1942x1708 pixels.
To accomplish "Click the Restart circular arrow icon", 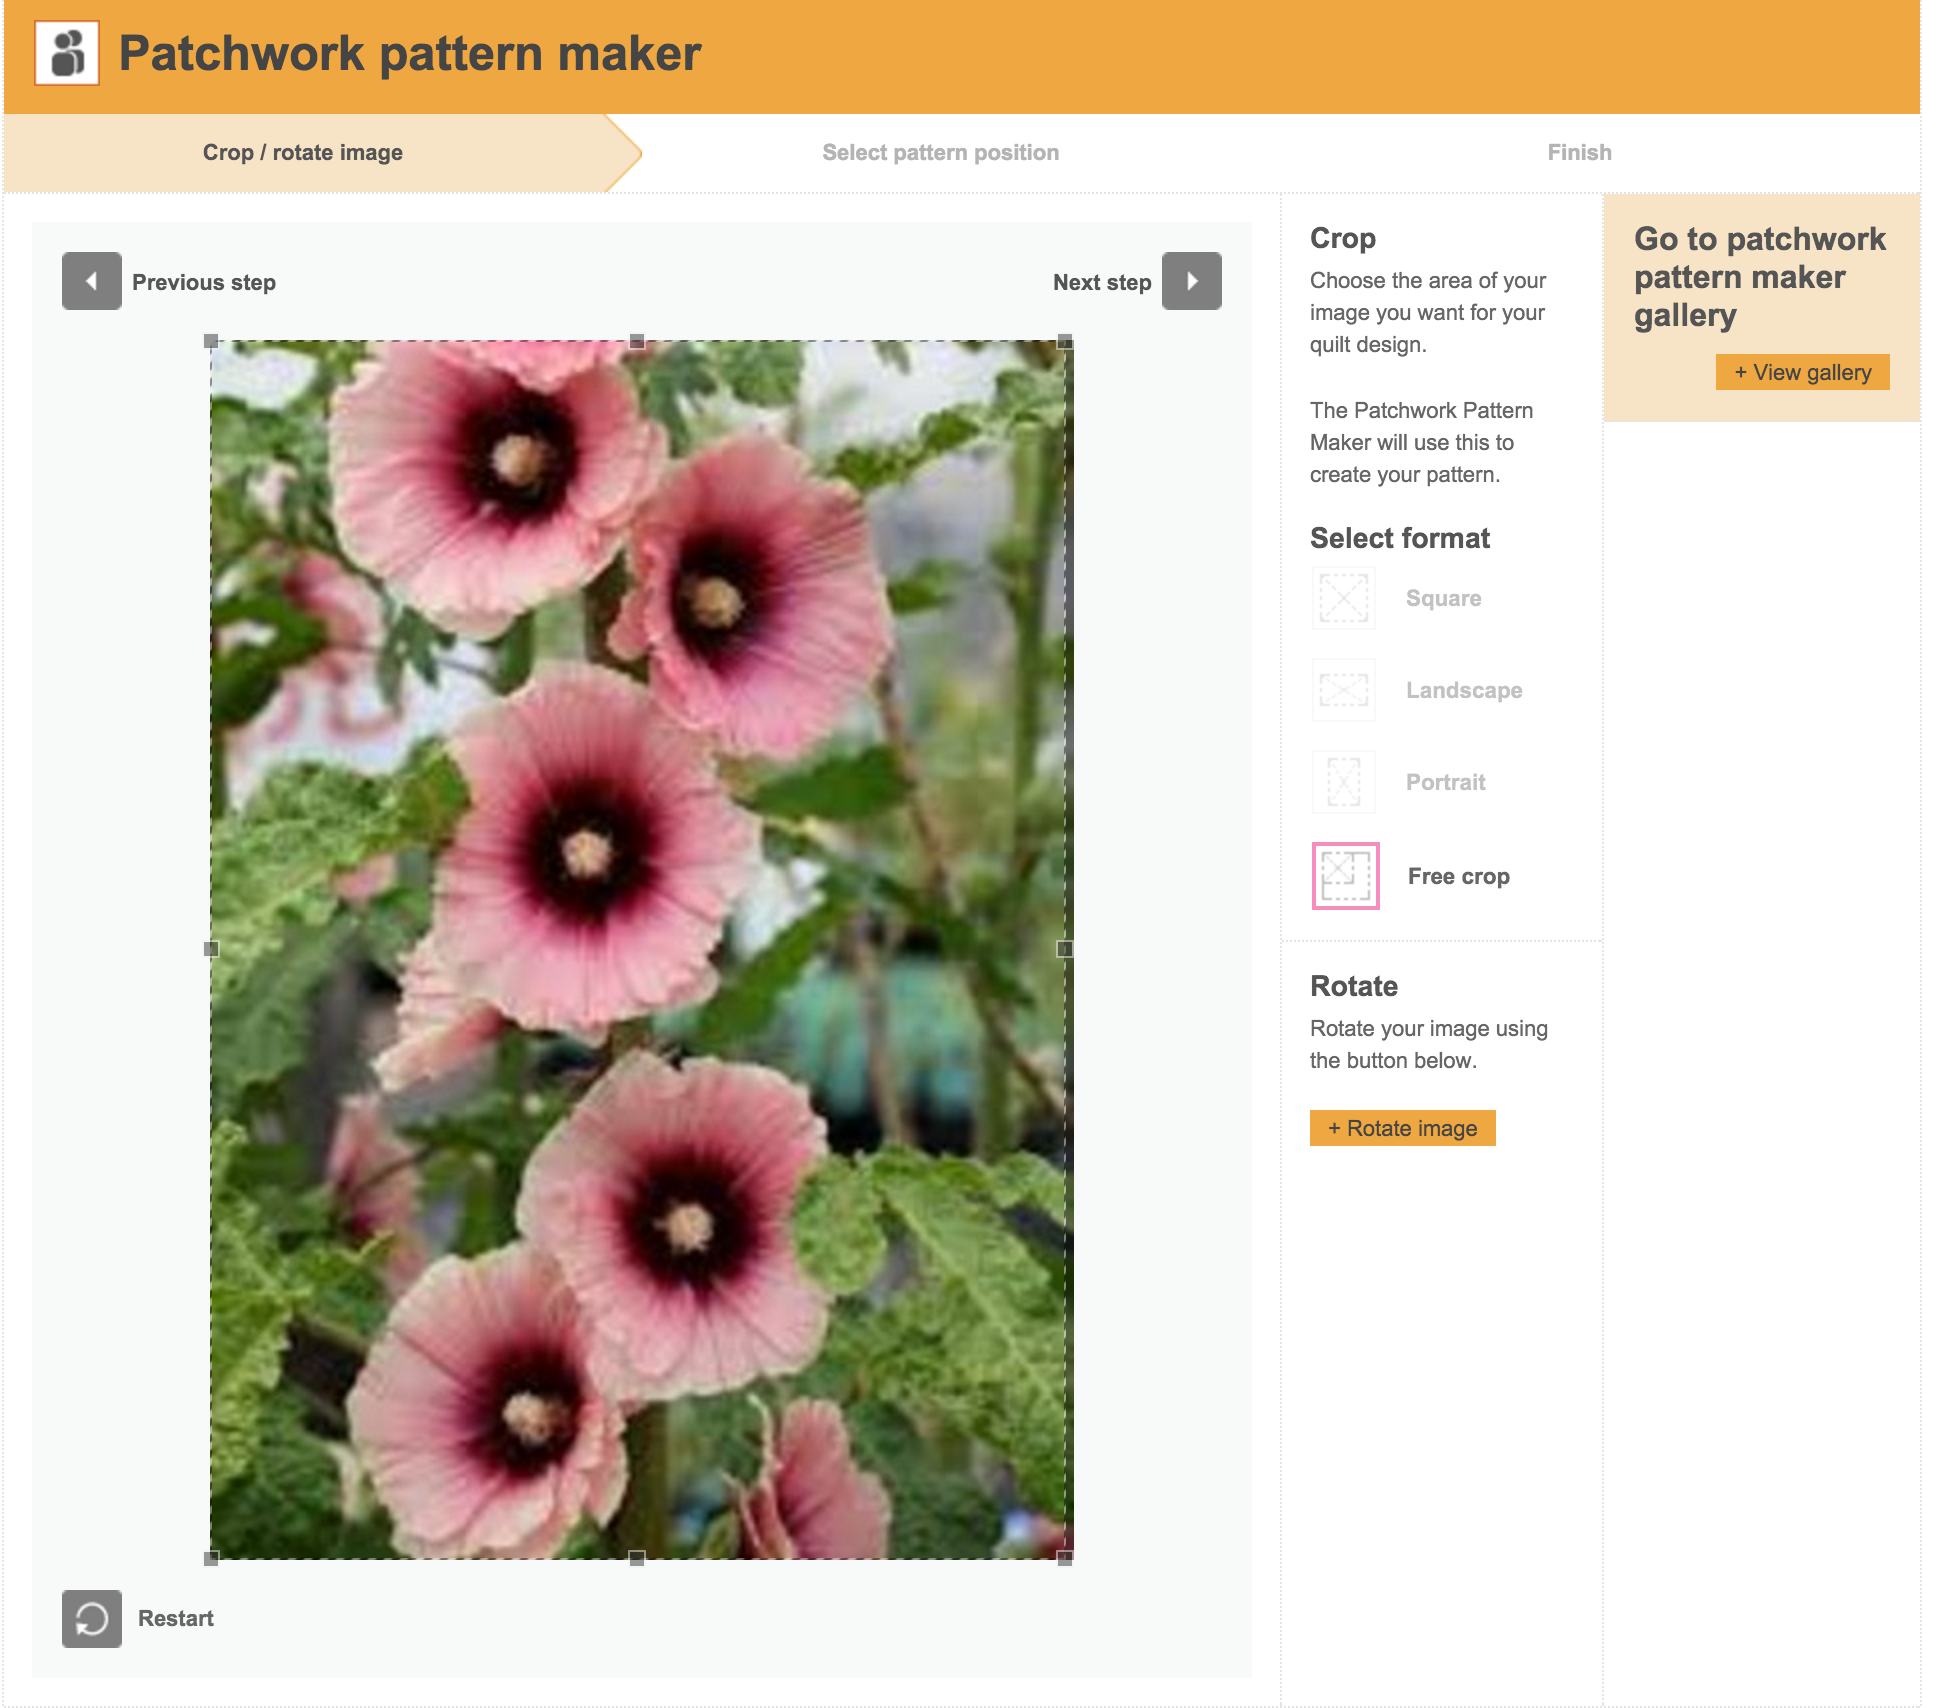I will pyautogui.click(x=91, y=1618).
